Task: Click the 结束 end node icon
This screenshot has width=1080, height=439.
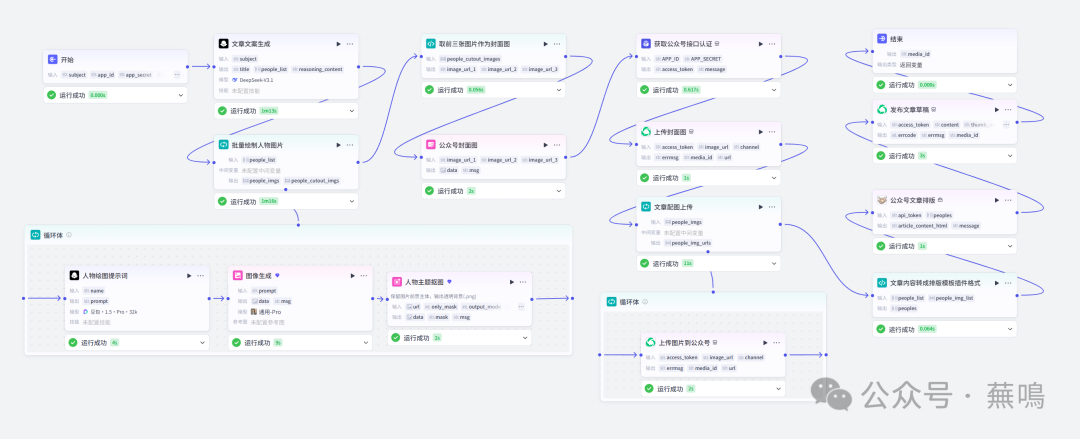Action: (882, 39)
